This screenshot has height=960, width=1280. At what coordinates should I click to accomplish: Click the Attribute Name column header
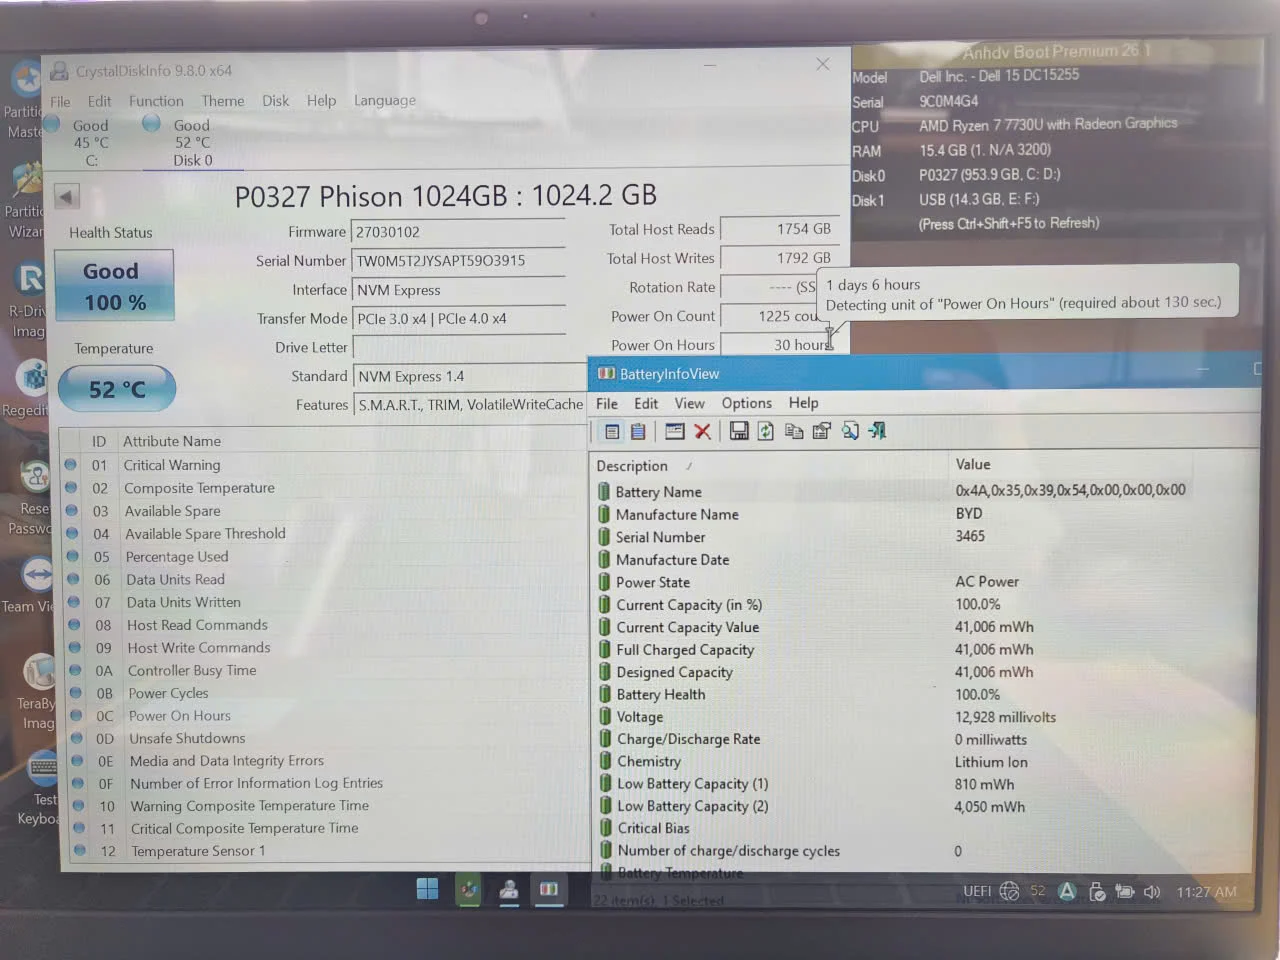point(172,441)
